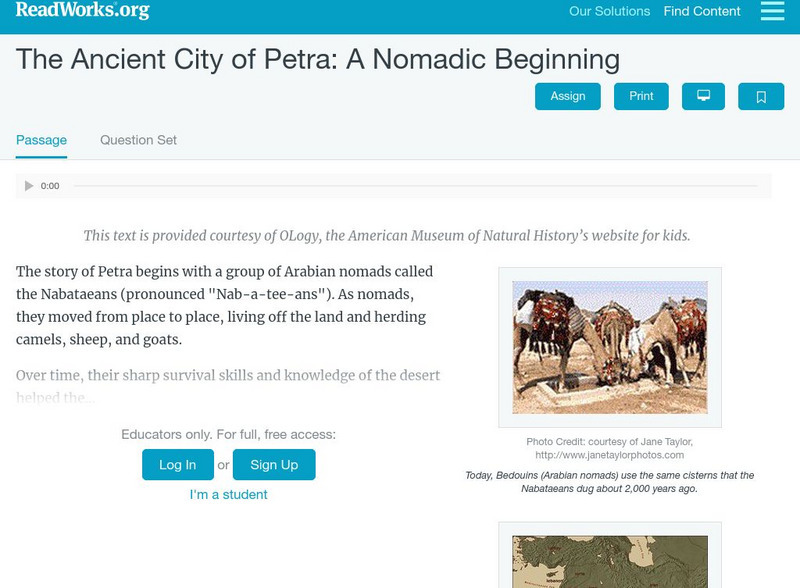Viewport: 800px width, 588px height.
Task: Open Our Solutions in the top bar
Action: 608,12
